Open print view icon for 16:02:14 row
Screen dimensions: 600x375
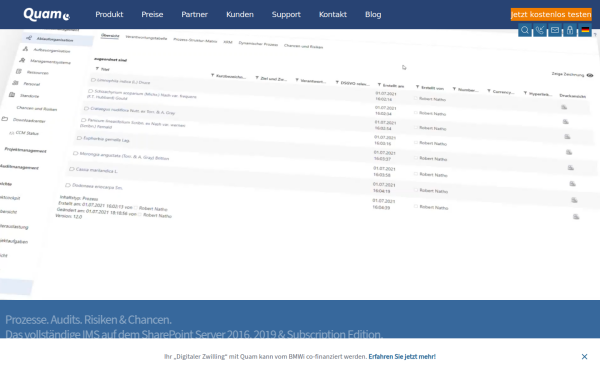click(564, 107)
